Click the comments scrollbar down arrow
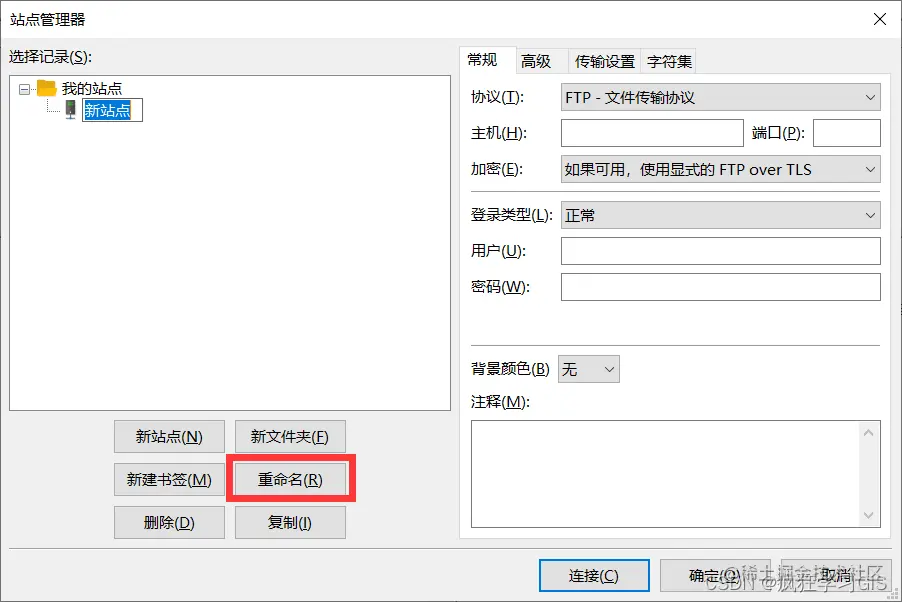The height and width of the screenshot is (602, 902). point(869,516)
